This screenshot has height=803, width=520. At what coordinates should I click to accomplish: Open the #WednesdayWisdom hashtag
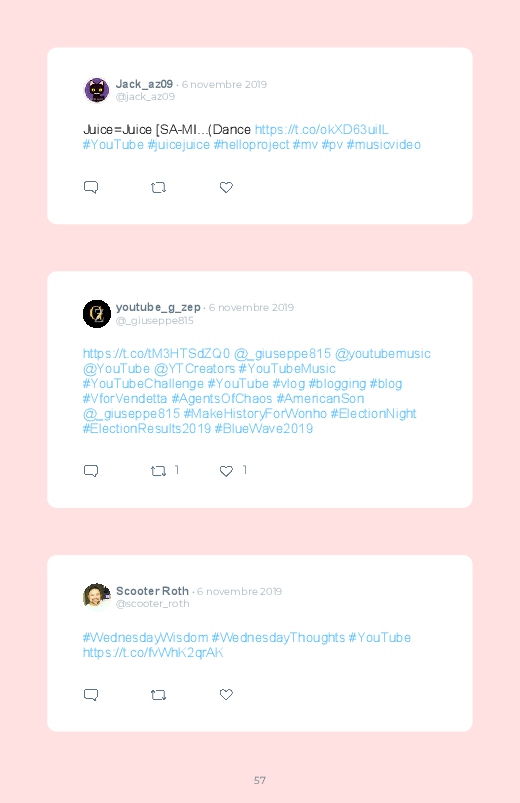tap(145, 638)
